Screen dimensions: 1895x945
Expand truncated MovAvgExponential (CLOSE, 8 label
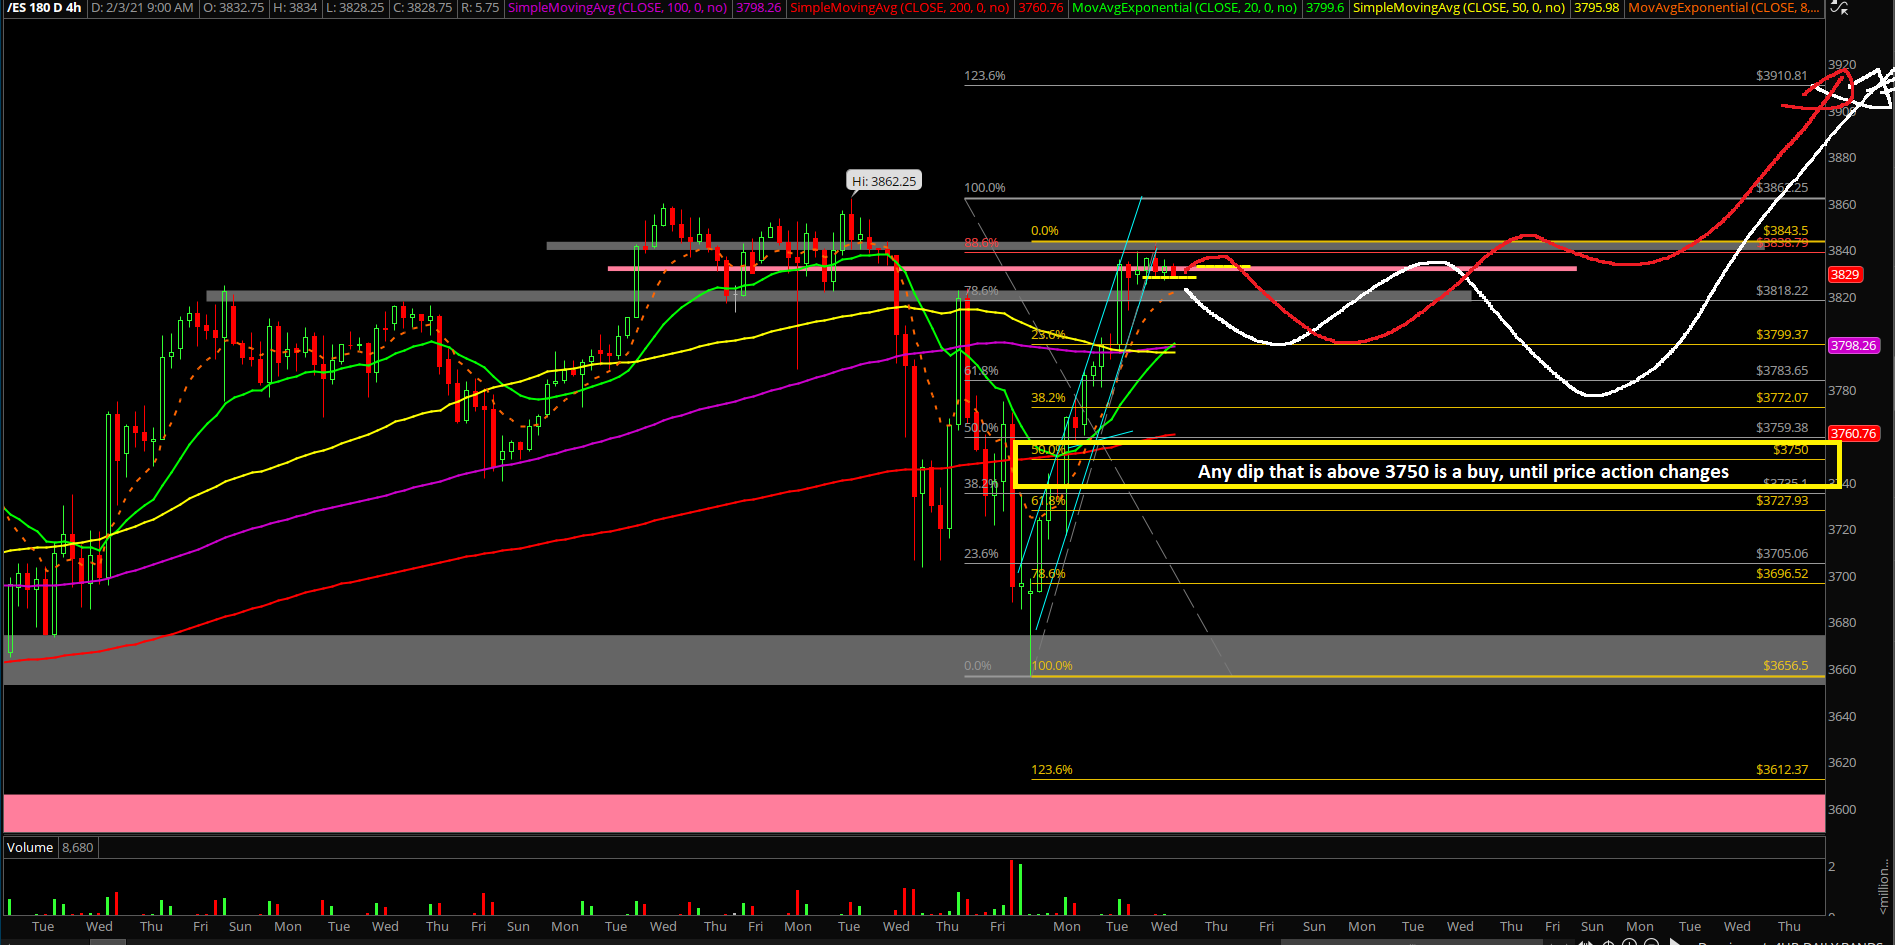(x=1723, y=8)
